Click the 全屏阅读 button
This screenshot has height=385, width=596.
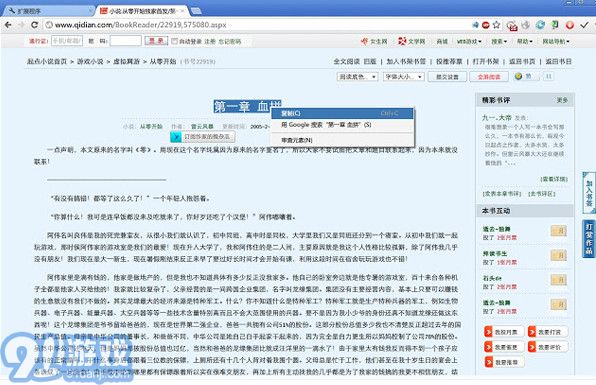tap(489, 77)
